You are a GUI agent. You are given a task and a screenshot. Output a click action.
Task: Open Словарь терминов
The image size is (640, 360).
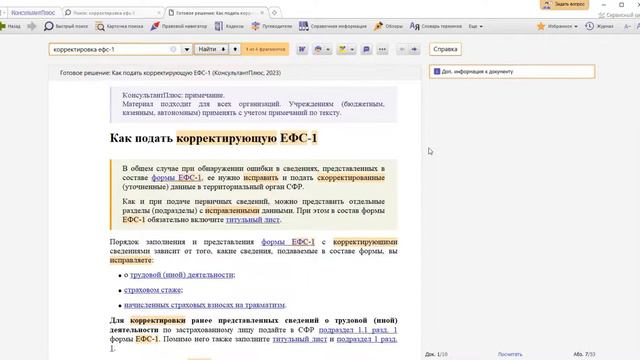436,26
